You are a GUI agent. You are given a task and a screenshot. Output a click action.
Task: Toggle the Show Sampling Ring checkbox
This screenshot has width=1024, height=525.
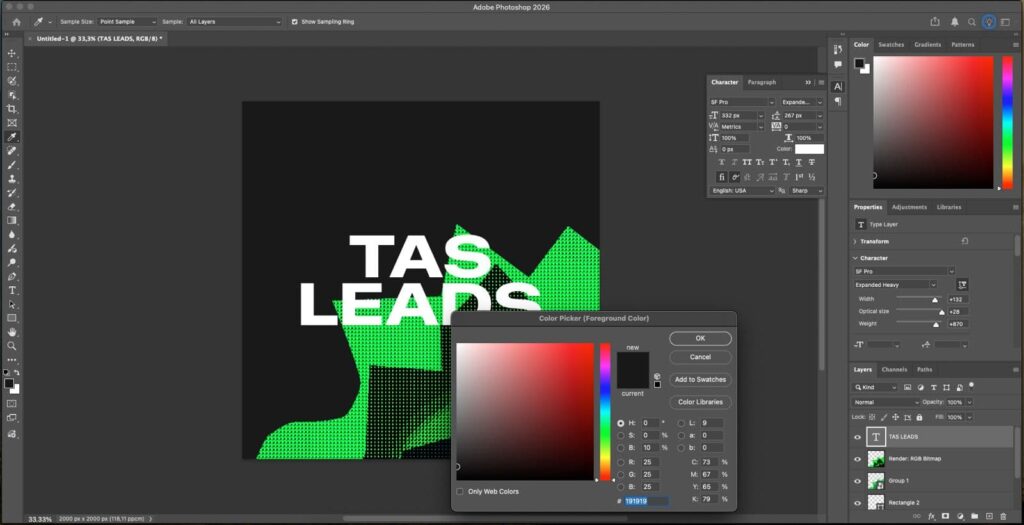pyautogui.click(x=294, y=21)
